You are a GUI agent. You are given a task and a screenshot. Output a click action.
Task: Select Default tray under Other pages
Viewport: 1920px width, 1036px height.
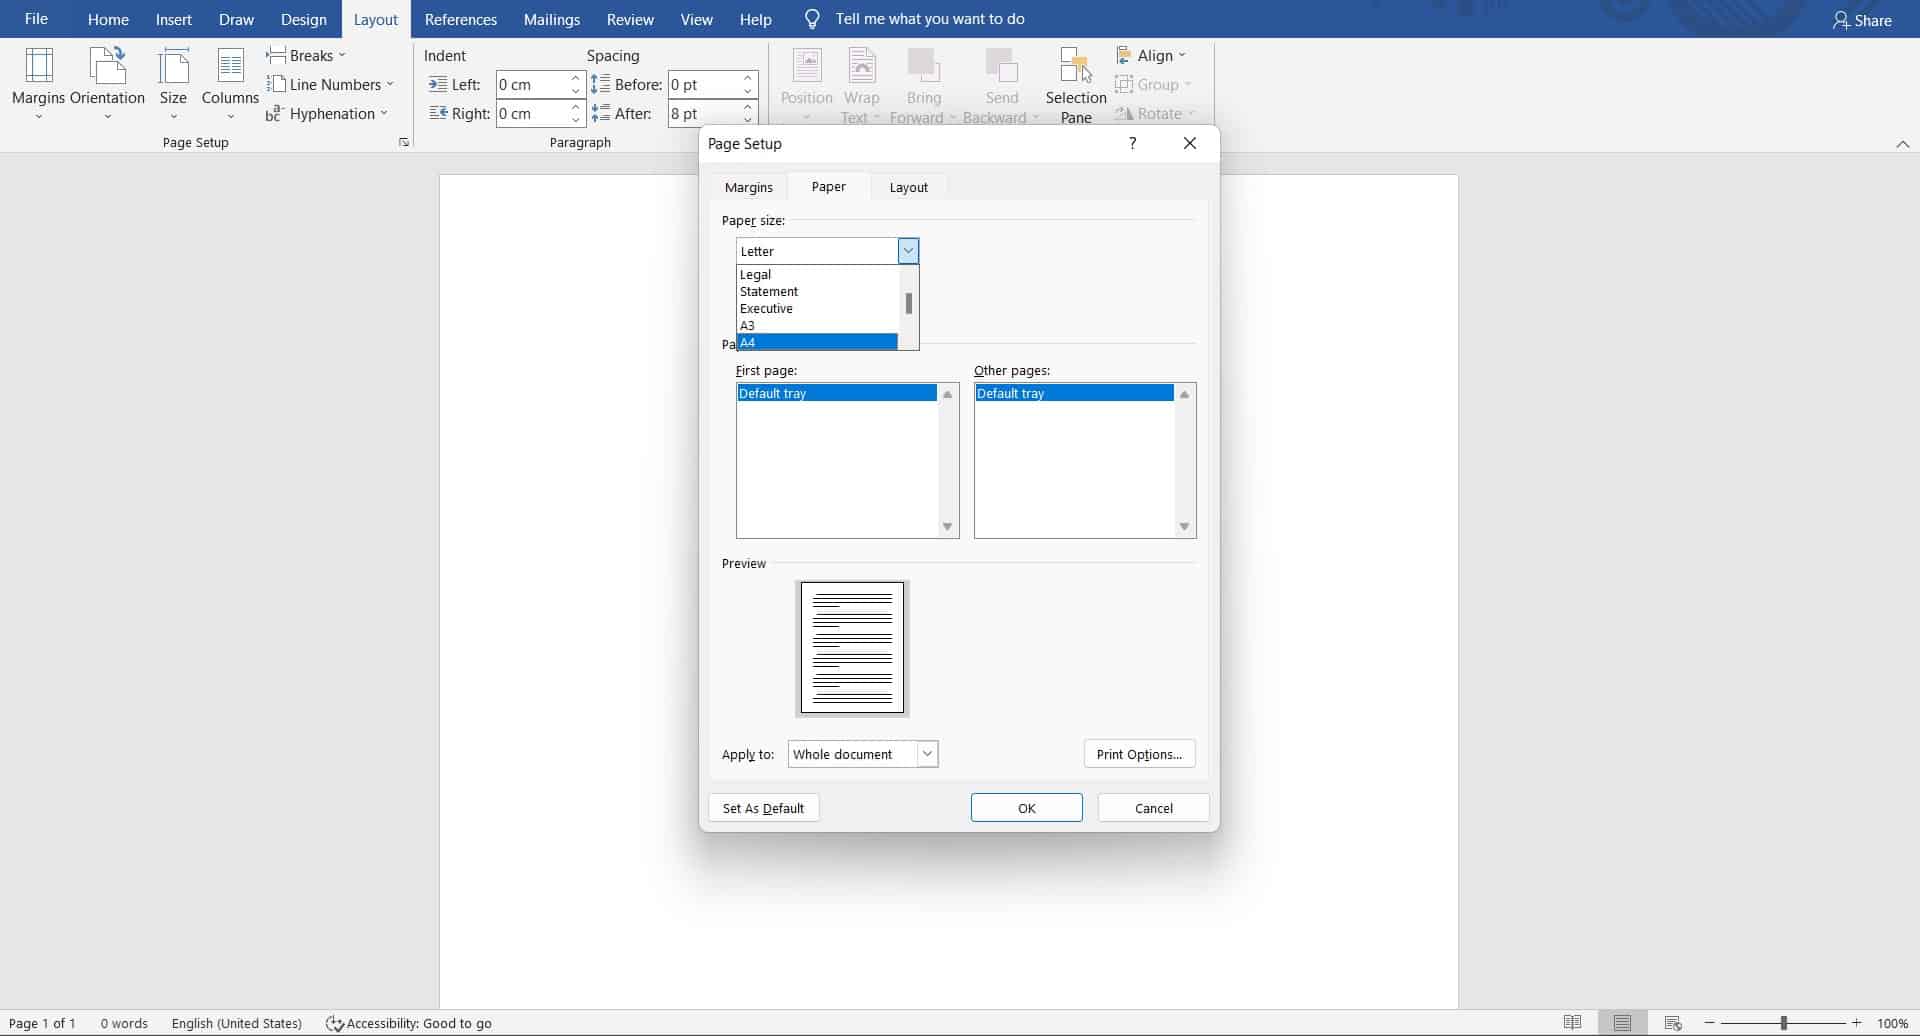pos(1074,393)
